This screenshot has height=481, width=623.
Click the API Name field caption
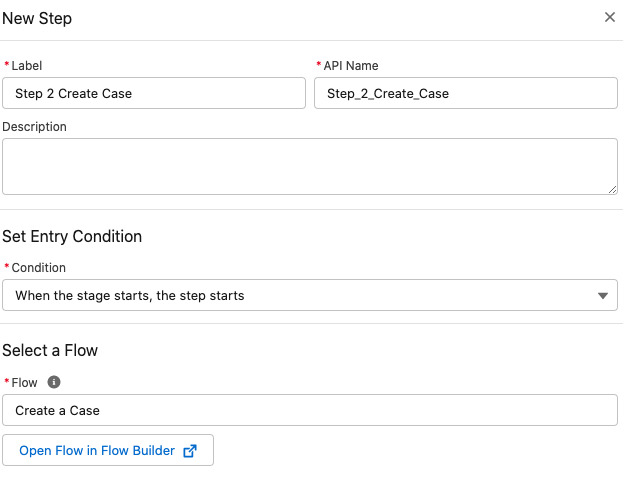pyautogui.click(x=350, y=66)
